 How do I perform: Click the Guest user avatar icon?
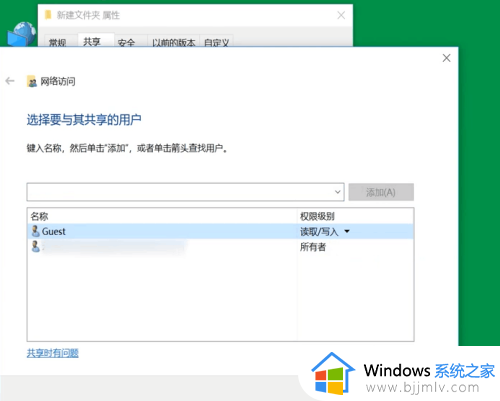tap(35, 231)
